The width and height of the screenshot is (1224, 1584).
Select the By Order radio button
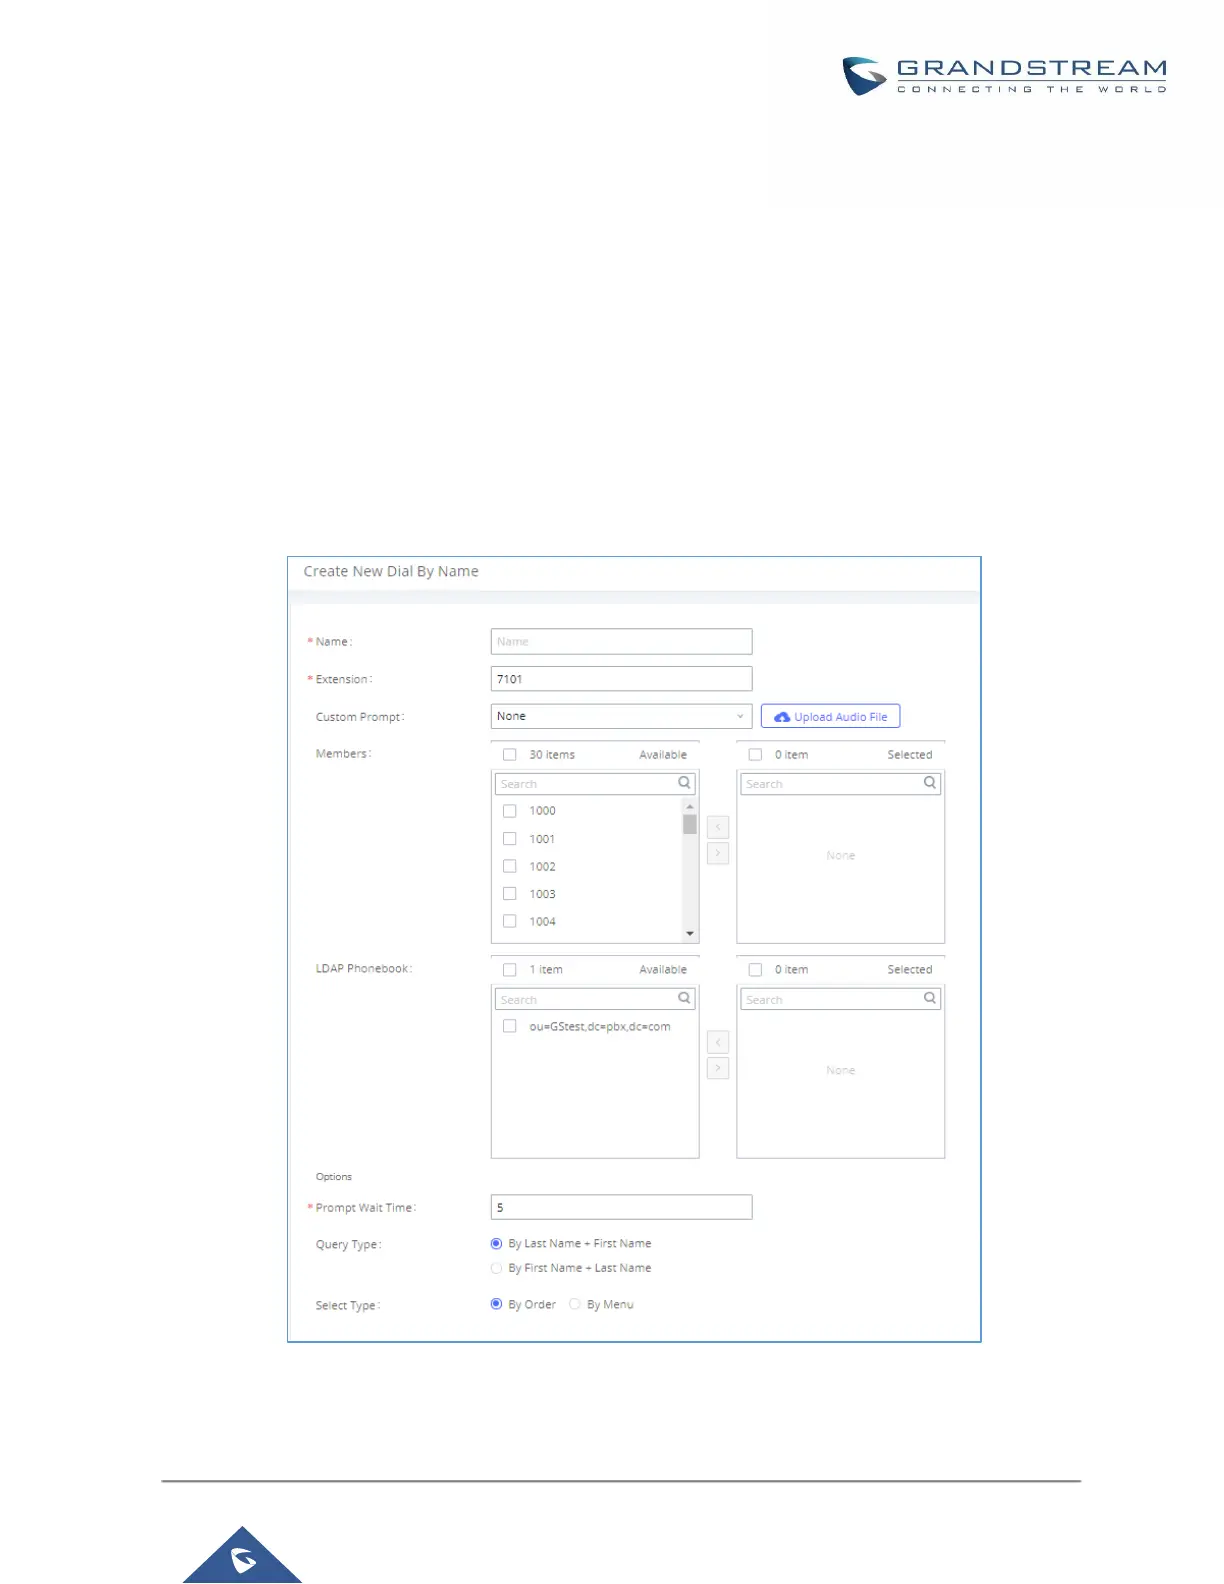[x=496, y=1304]
